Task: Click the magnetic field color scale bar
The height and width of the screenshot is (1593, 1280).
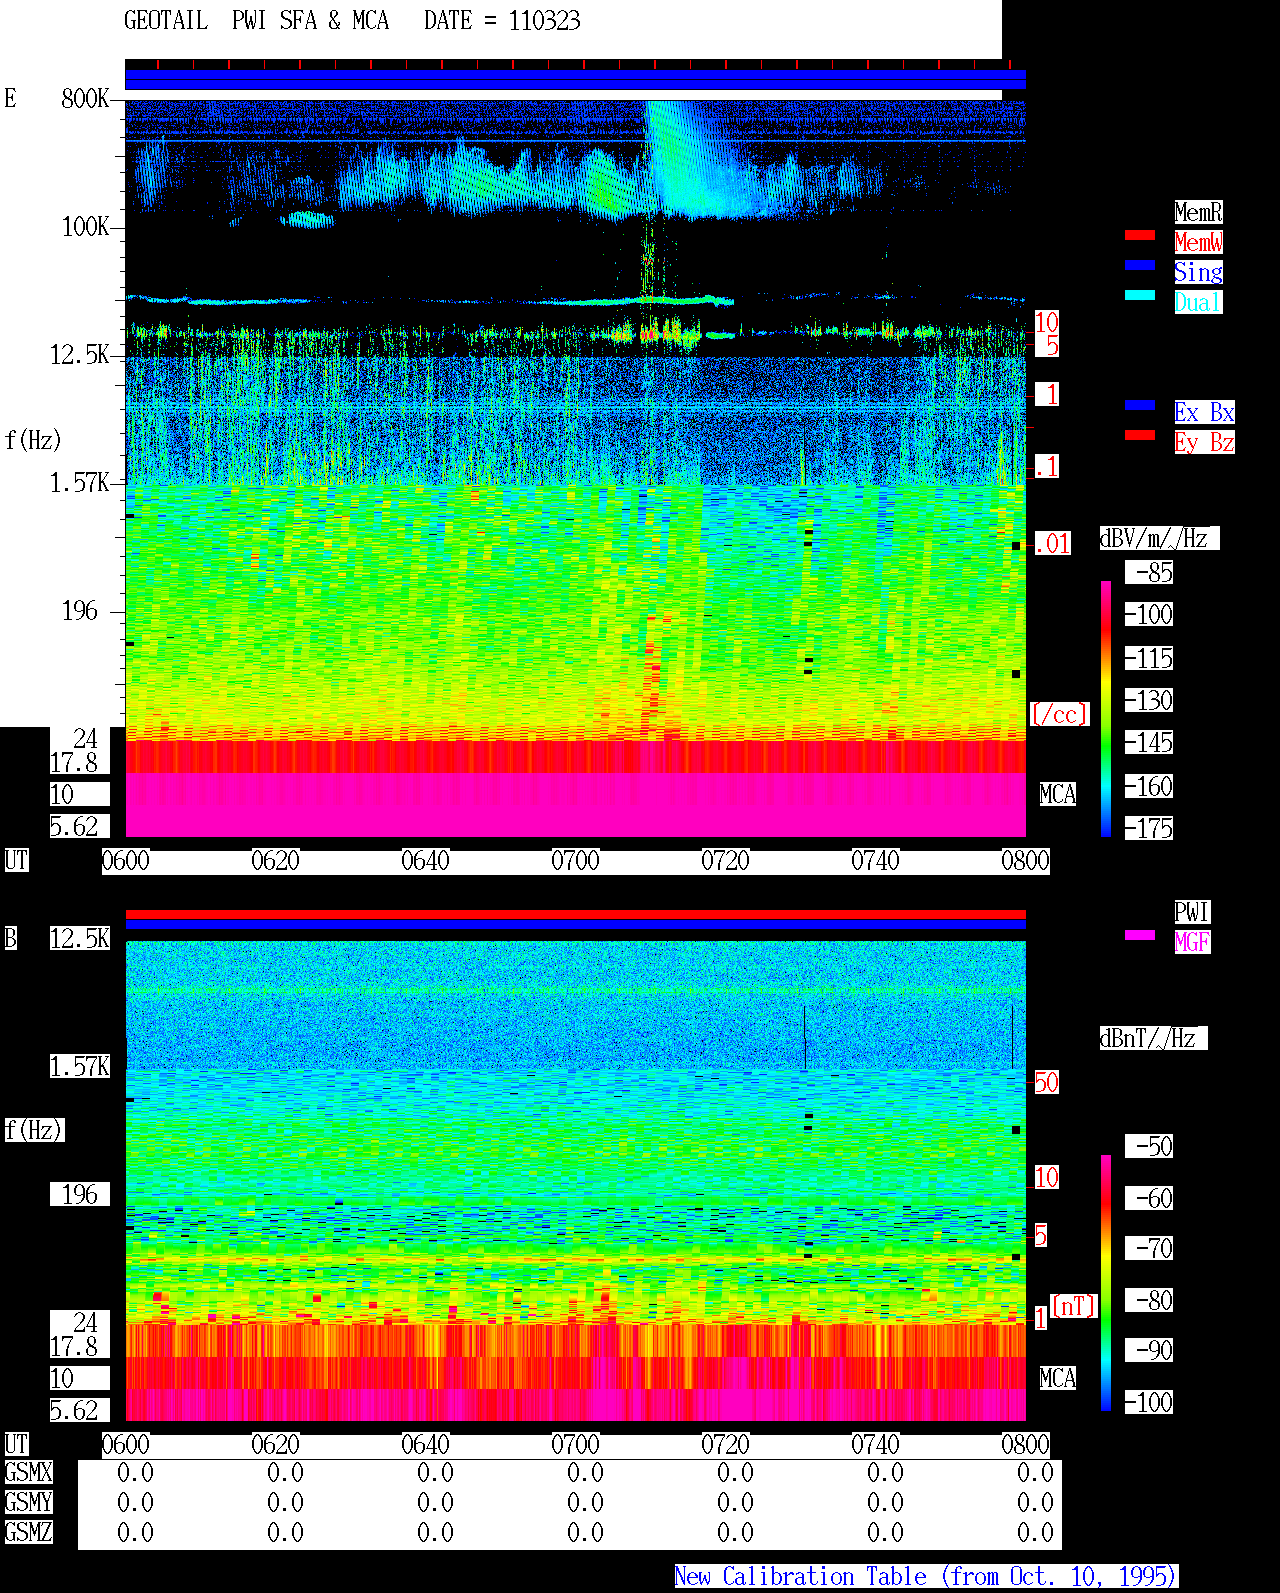Action: [x=1106, y=1283]
